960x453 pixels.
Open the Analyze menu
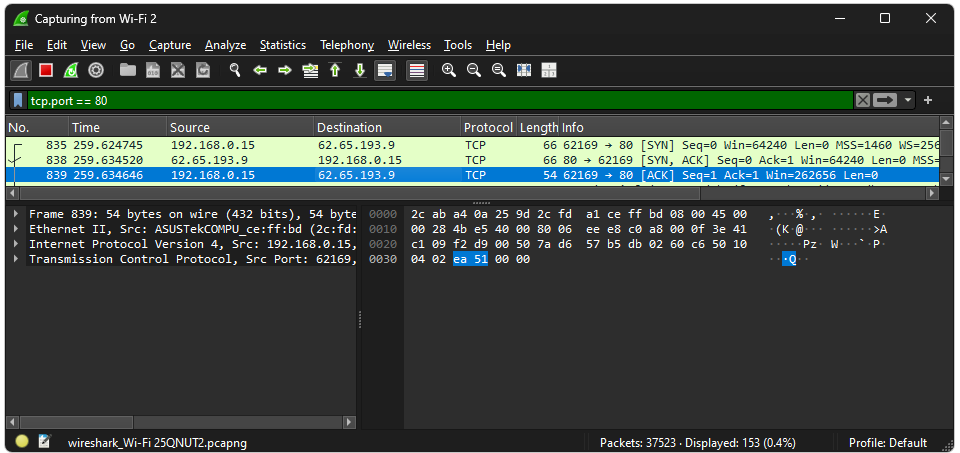(x=225, y=45)
